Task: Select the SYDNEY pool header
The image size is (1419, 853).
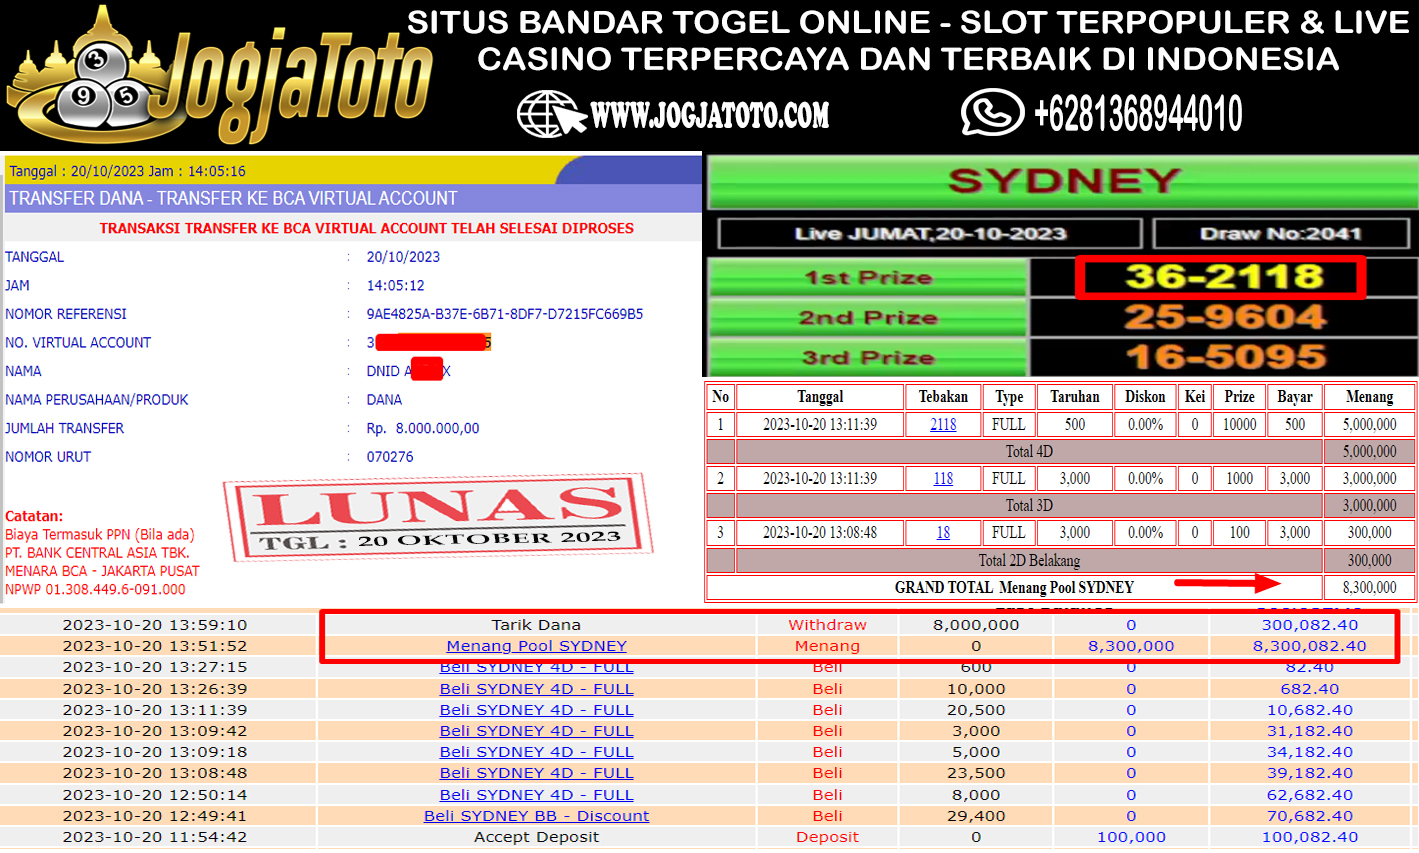Action: [1062, 181]
